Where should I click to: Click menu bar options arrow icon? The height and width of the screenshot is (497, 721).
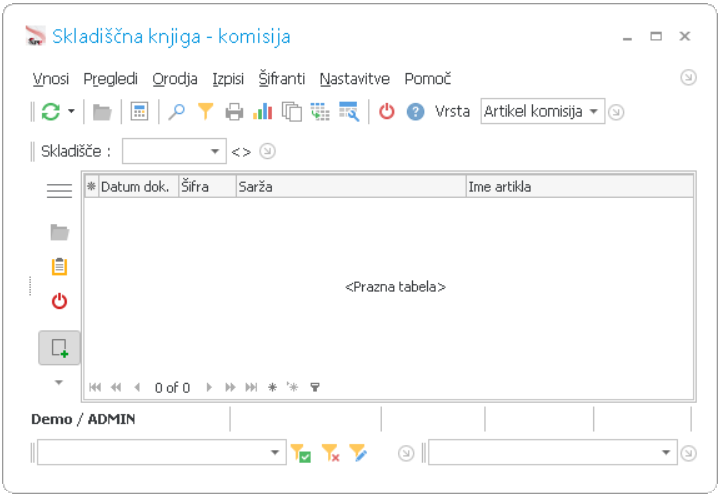coord(688,77)
